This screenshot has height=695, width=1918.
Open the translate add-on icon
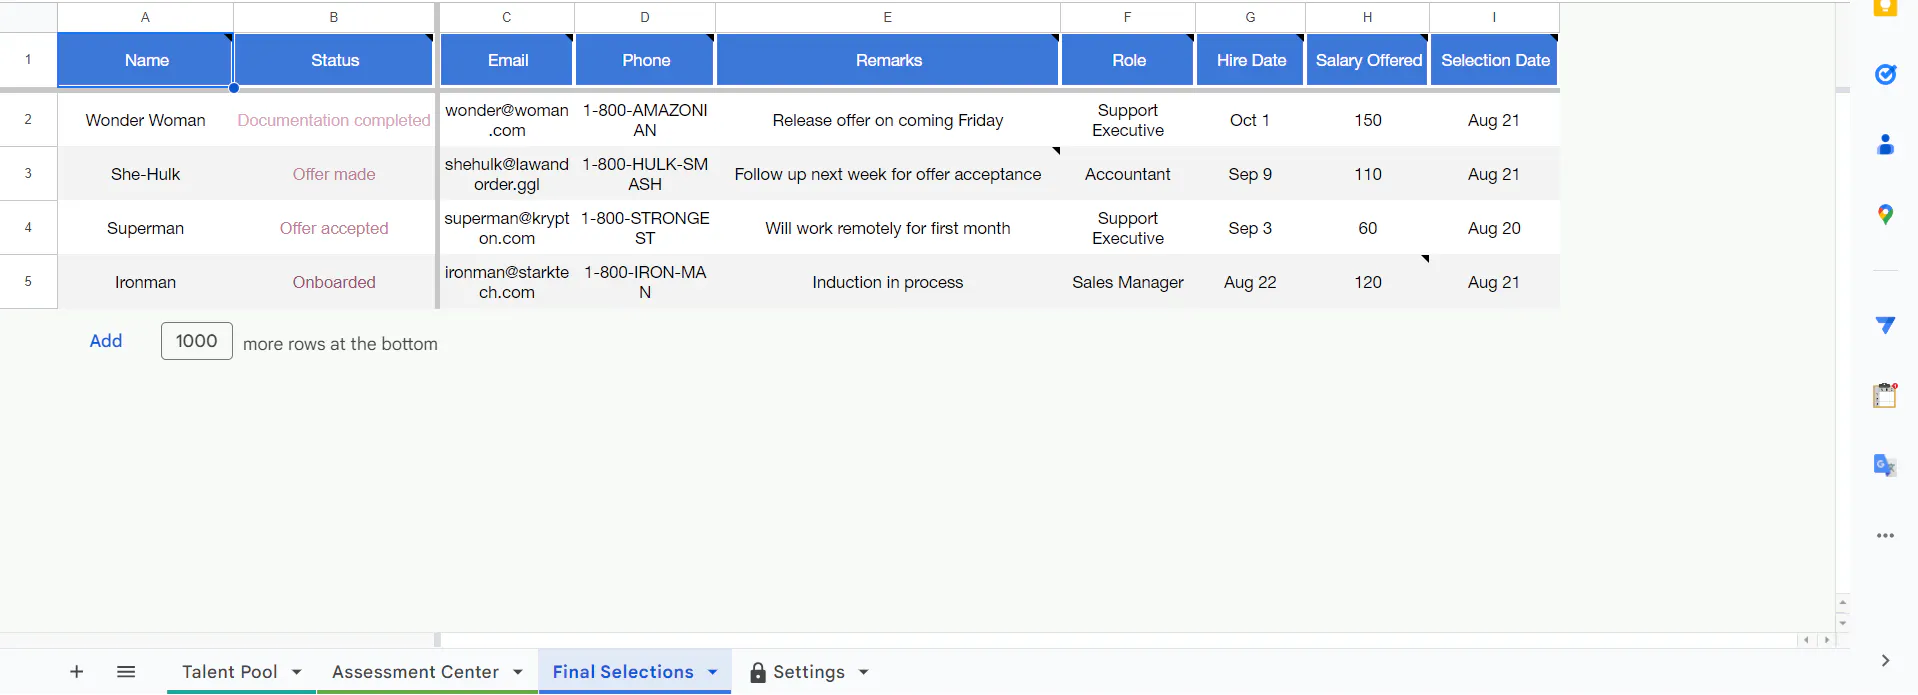1885,465
